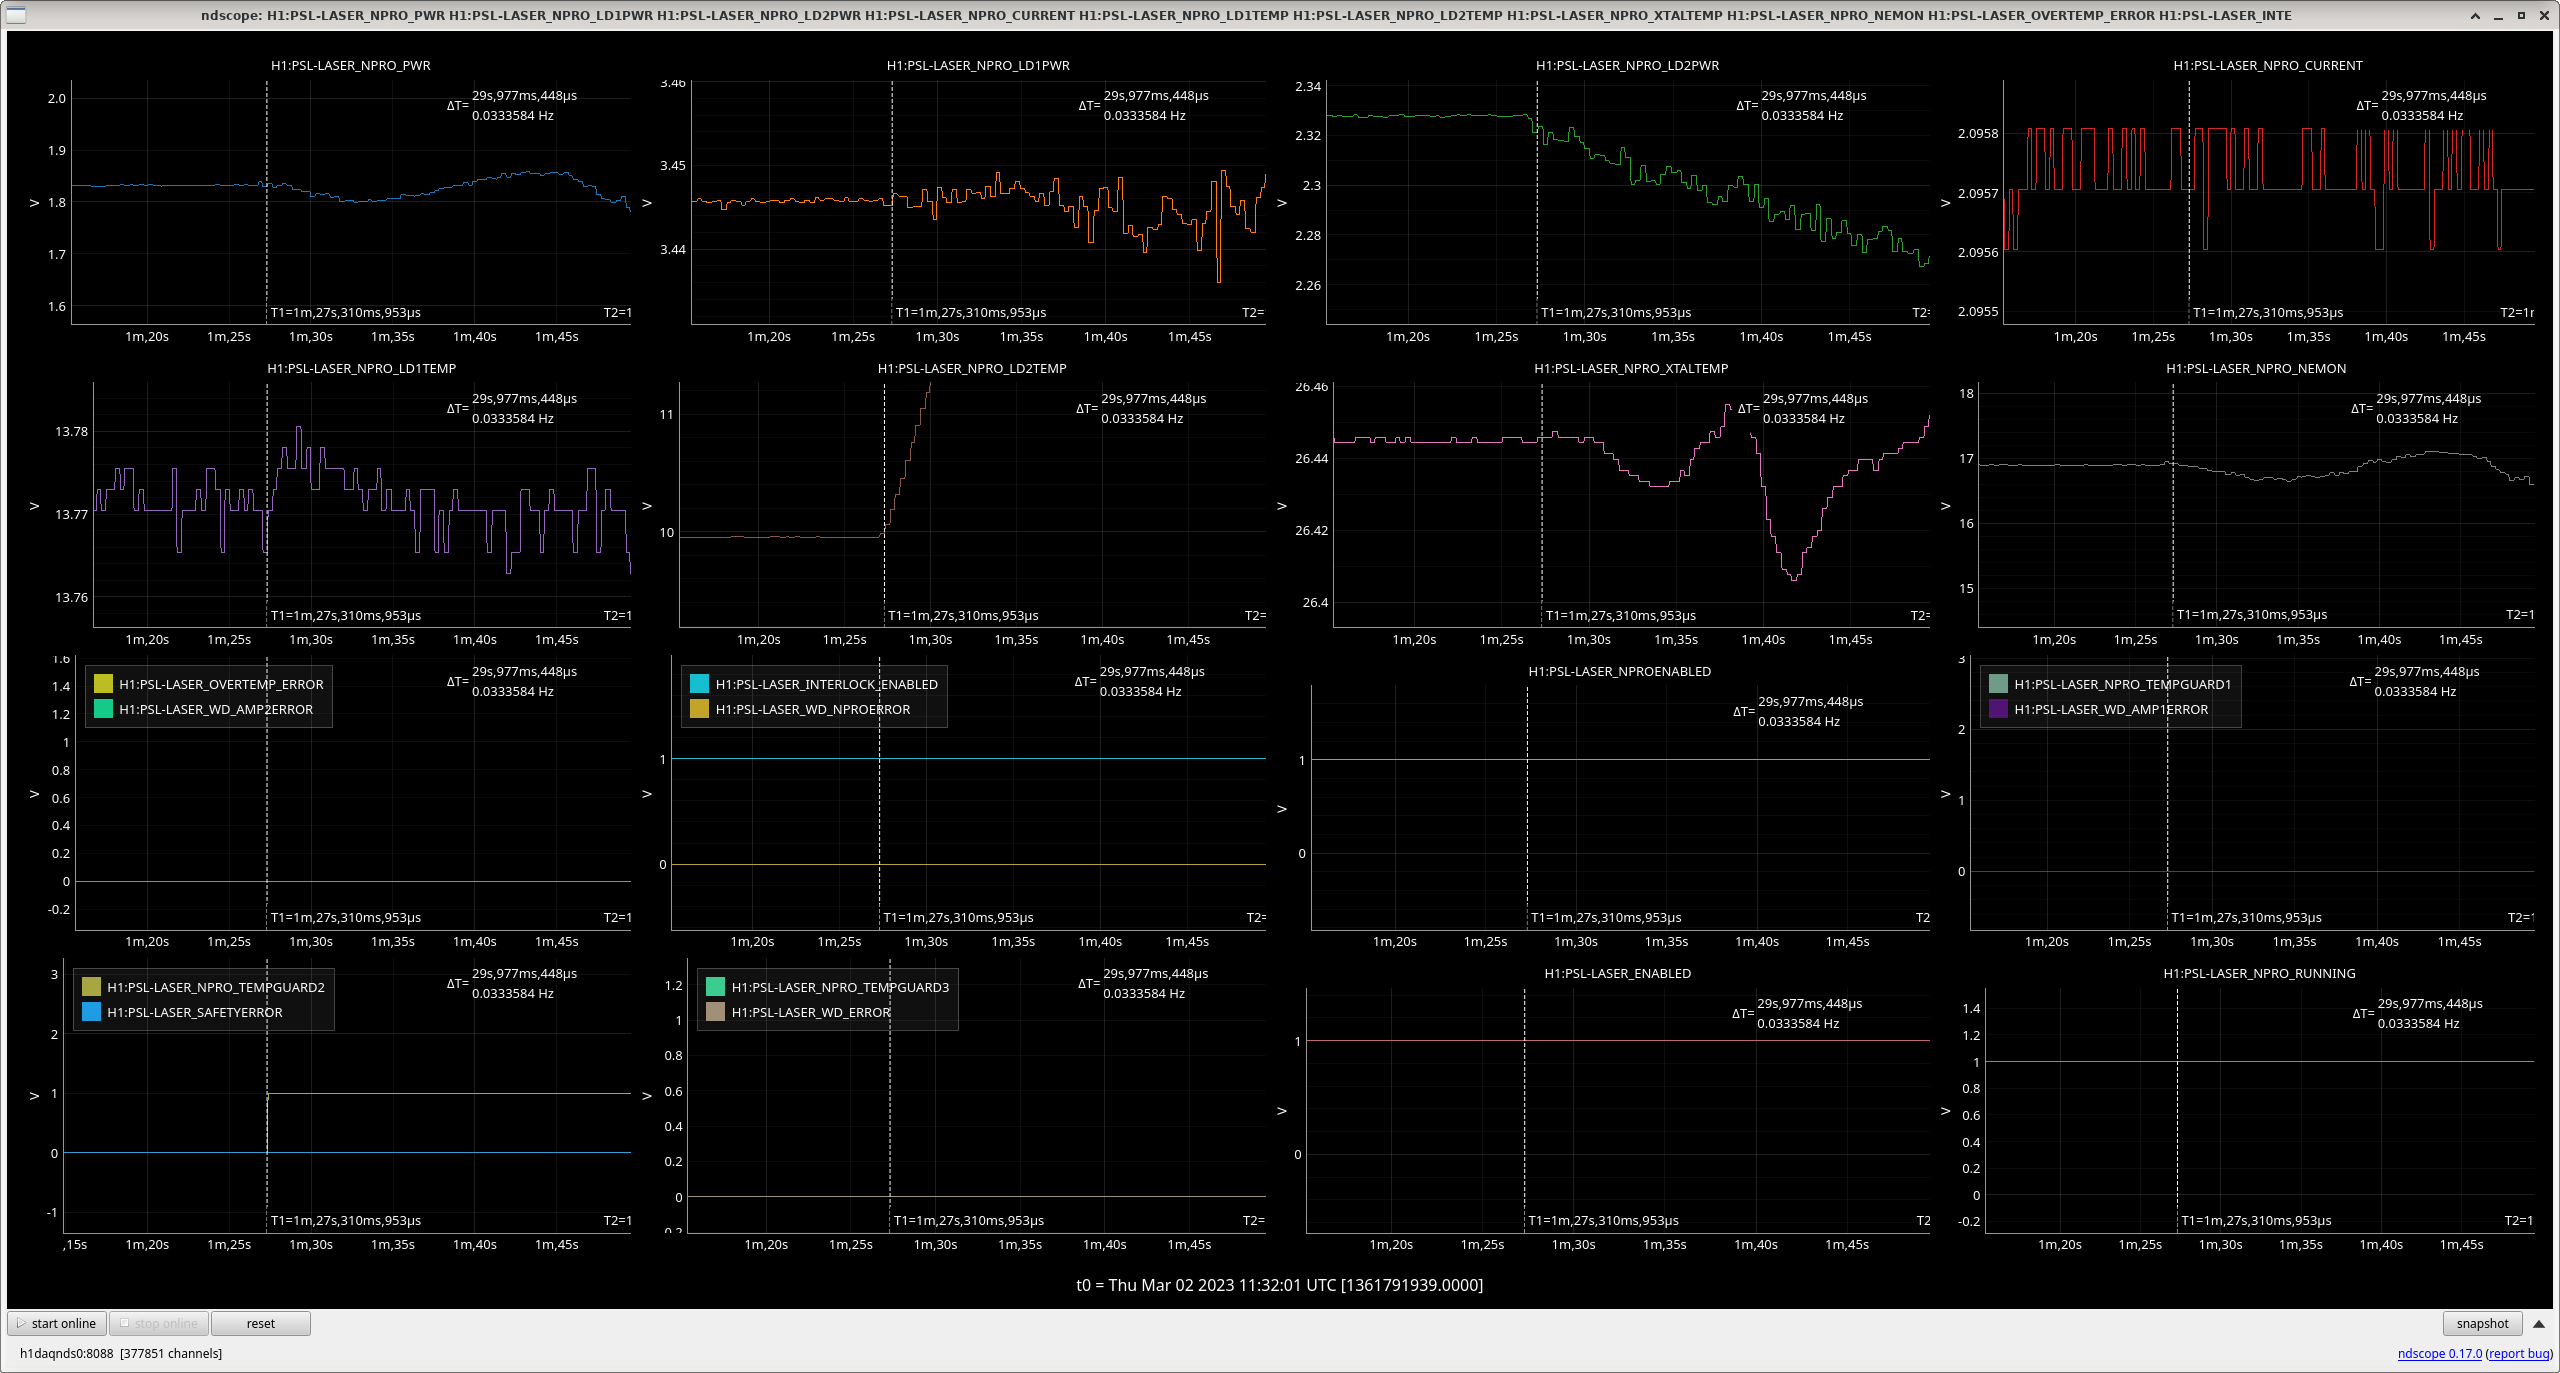Grab the T1 cursor line in NPRO_LD2PWR plot
Viewport: 2560px width, 1373px height.
tap(1537, 200)
